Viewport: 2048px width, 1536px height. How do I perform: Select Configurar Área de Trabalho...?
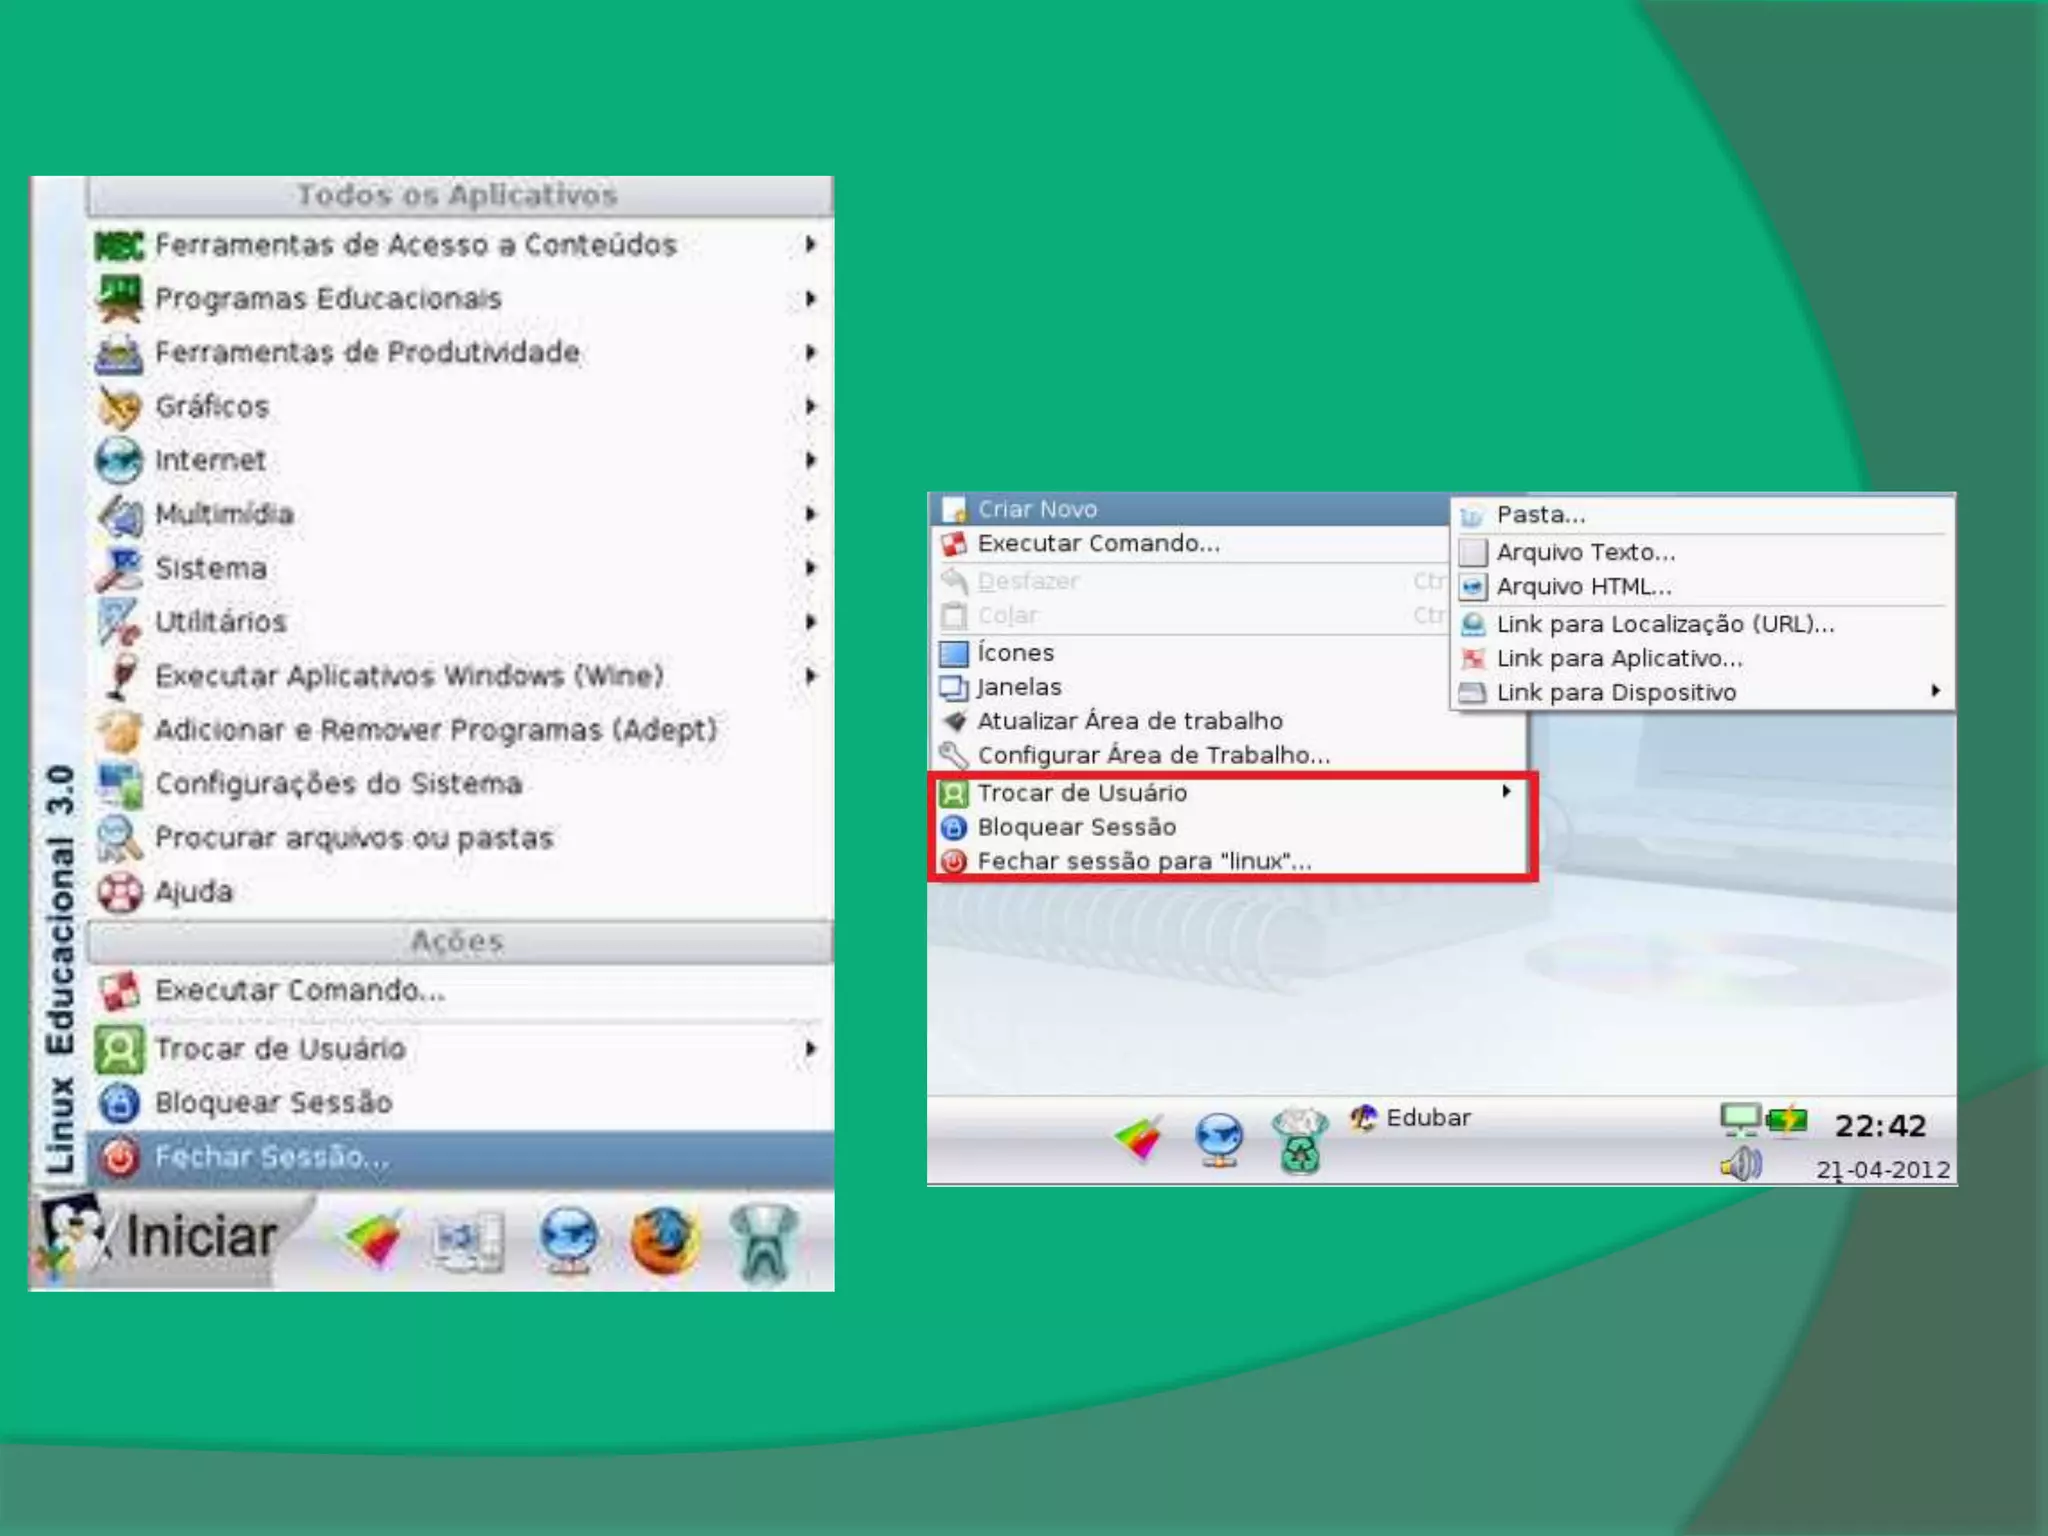1153,755
